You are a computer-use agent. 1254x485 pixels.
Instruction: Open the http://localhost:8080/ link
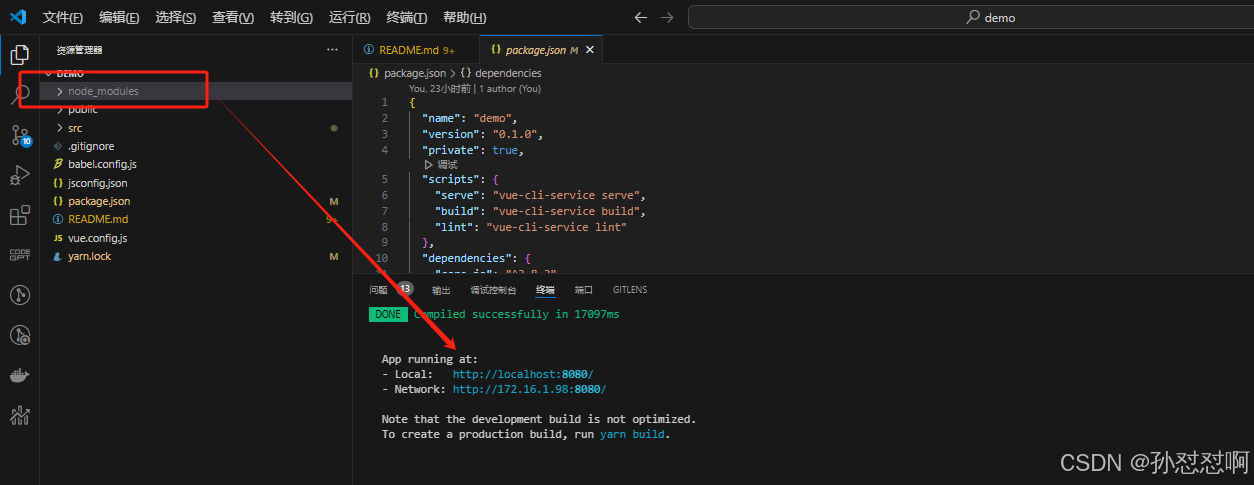click(x=523, y=374)
